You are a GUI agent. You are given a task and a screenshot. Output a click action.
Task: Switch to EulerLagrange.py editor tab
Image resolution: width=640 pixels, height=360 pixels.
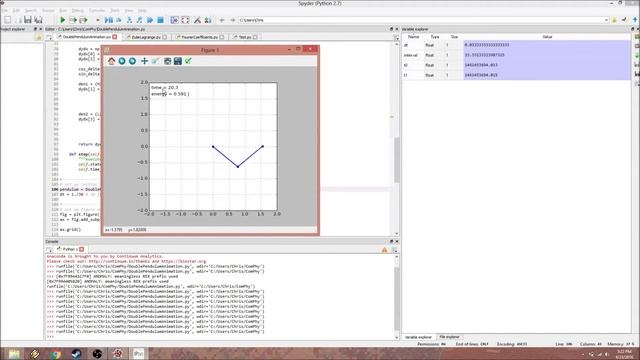pyautogui.click(x=146, y=37)
